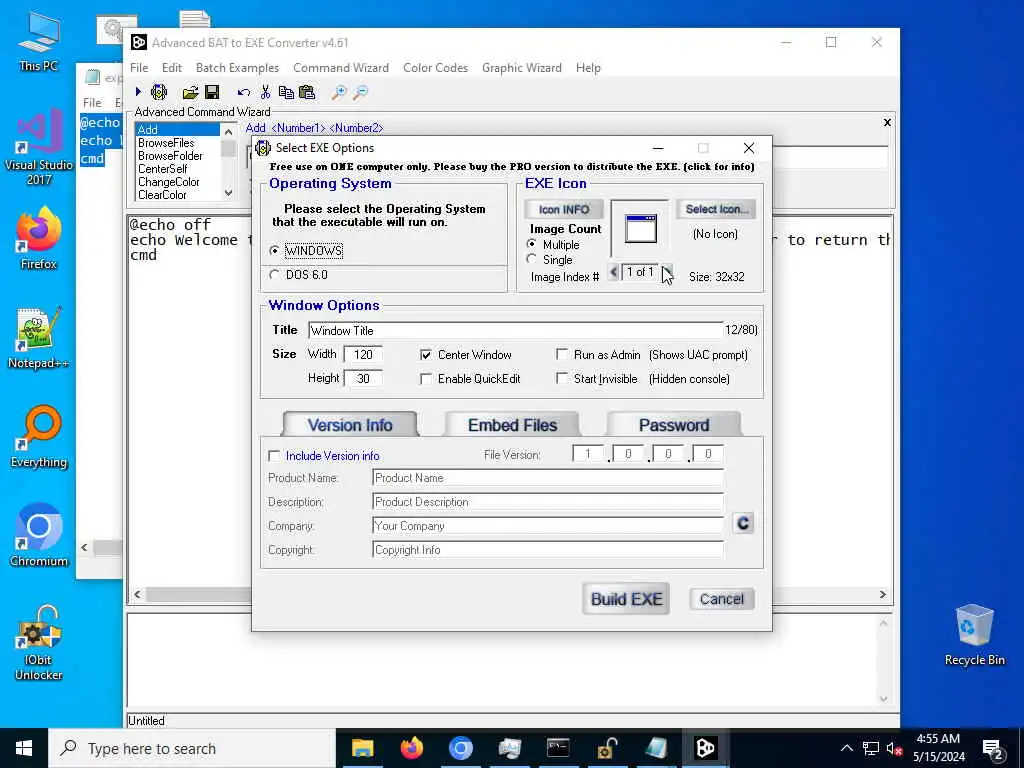1024x768 pixels.
Task: Show hidden system tray icons
Action: point(846,748)
